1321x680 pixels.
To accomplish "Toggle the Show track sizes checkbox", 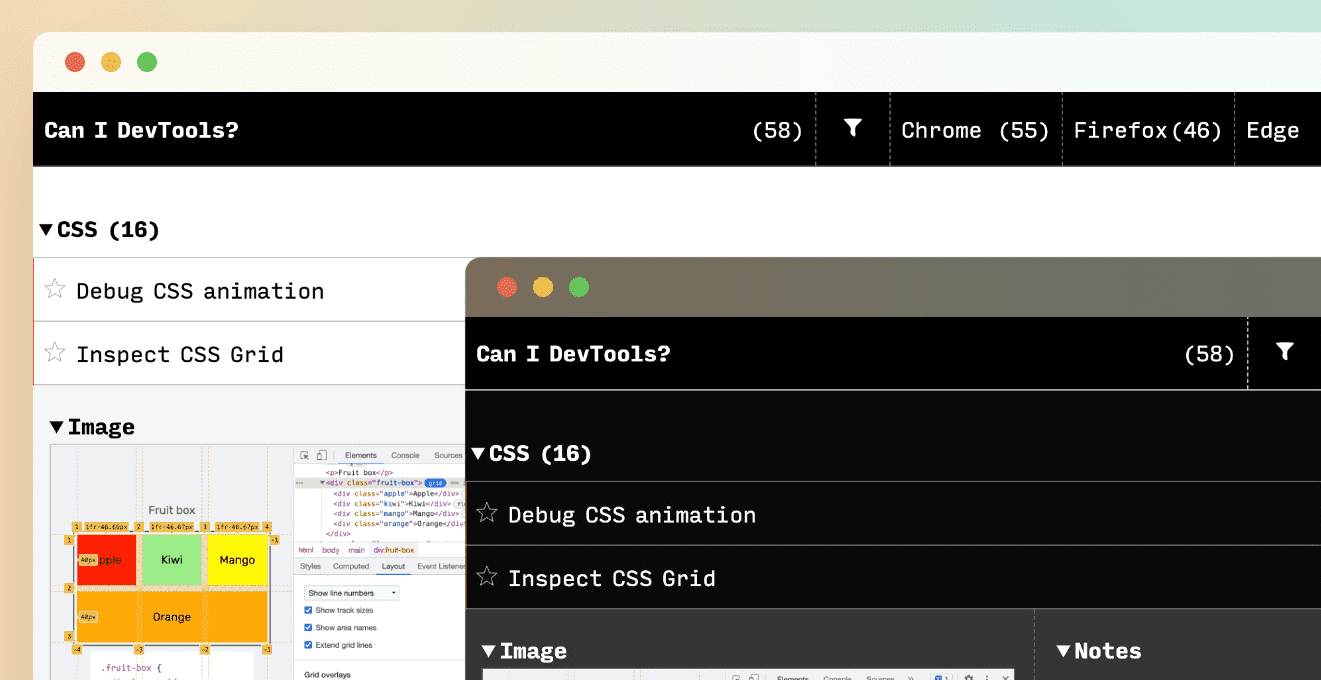I will pos(308,610).
